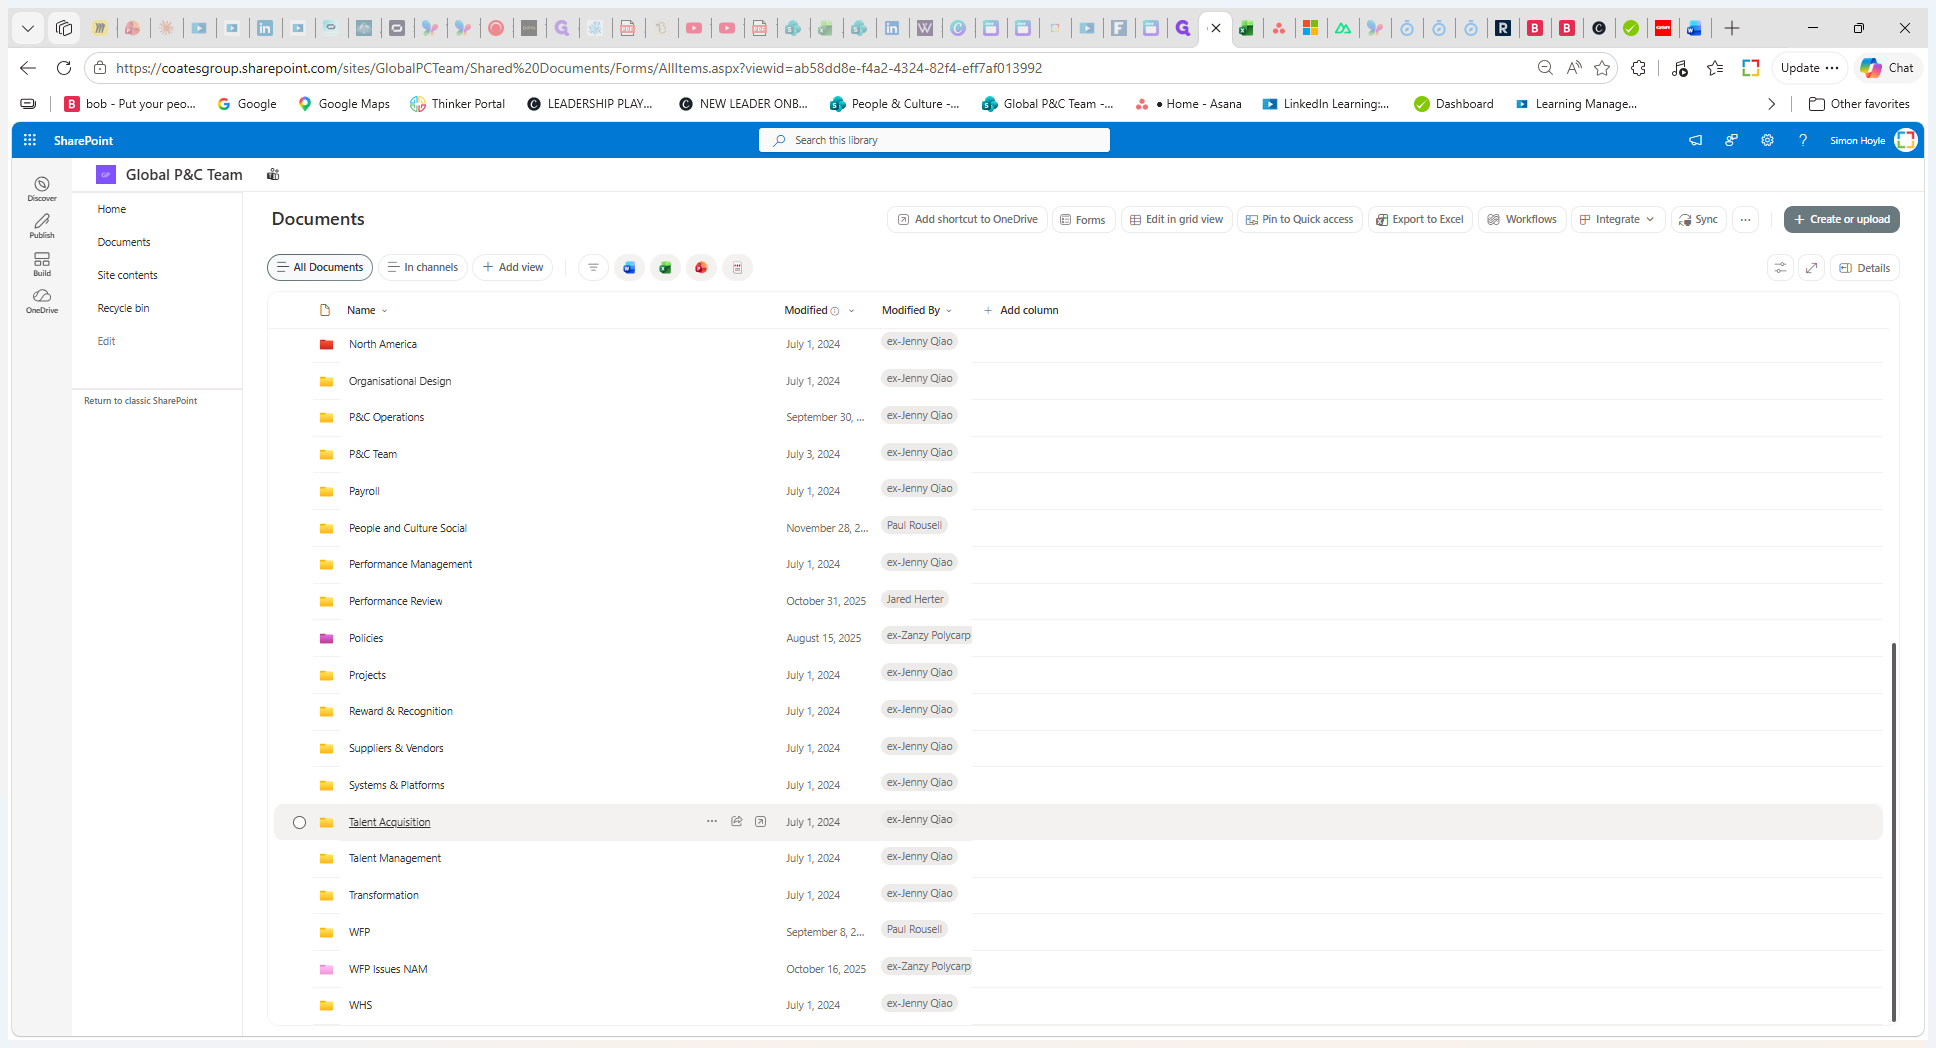Open the Workflows button

pyautogui.click(x=1522, y=220)
